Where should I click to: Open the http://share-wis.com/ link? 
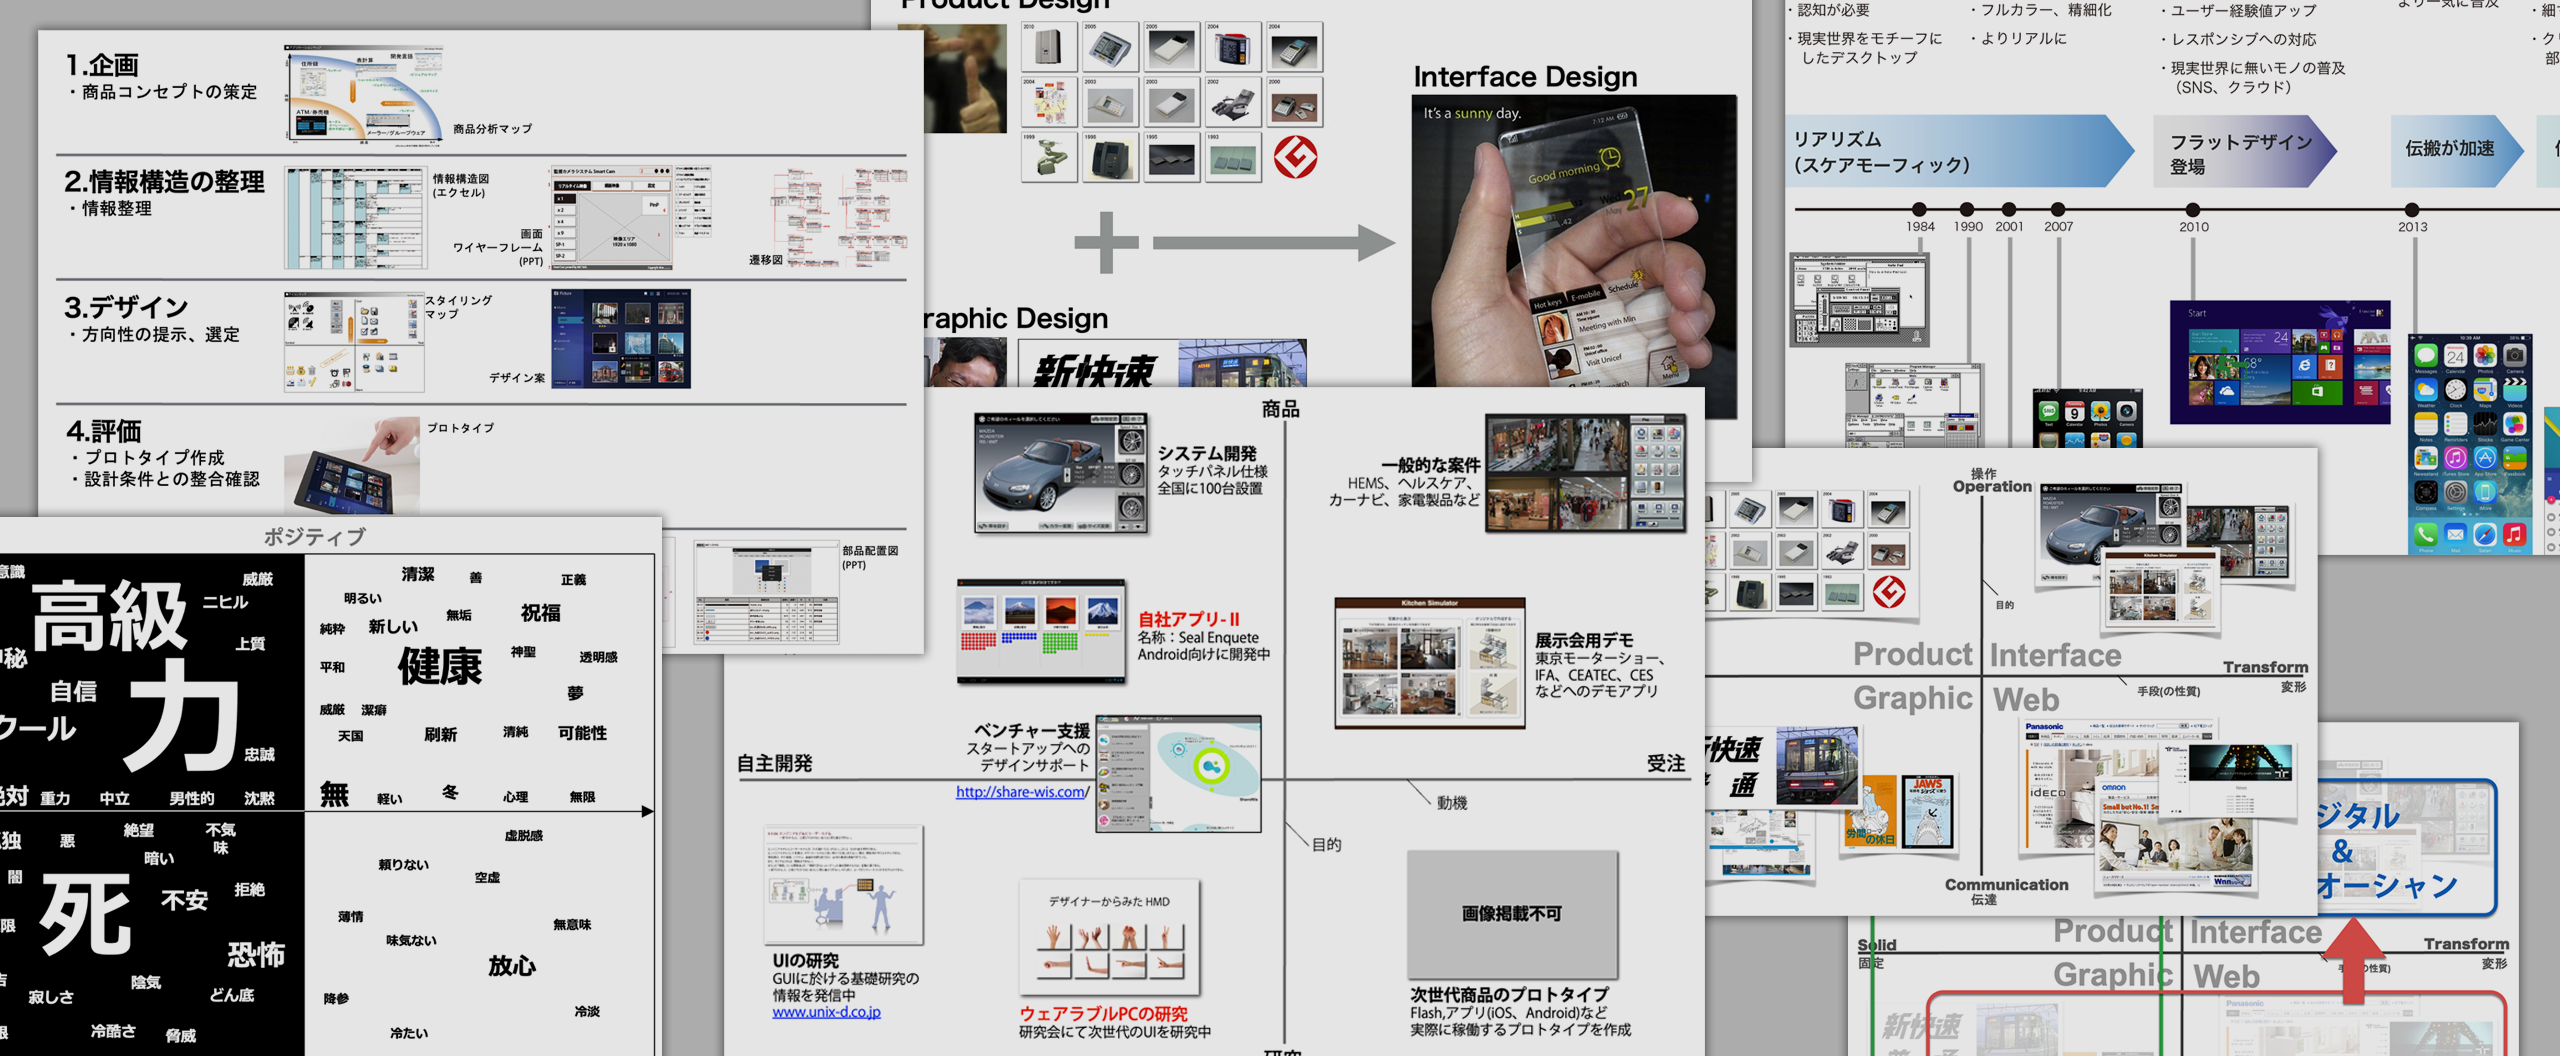(1022, 792)
